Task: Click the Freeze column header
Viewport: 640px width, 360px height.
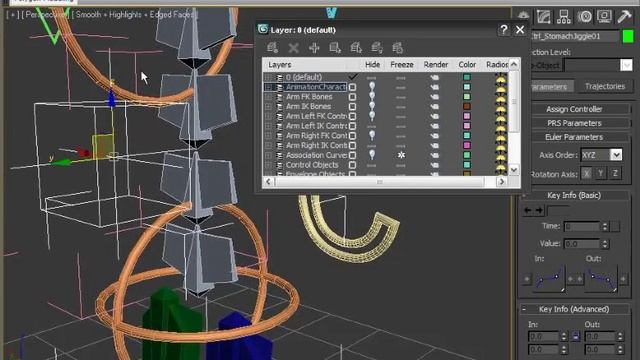Action: (x=402, y=64)
